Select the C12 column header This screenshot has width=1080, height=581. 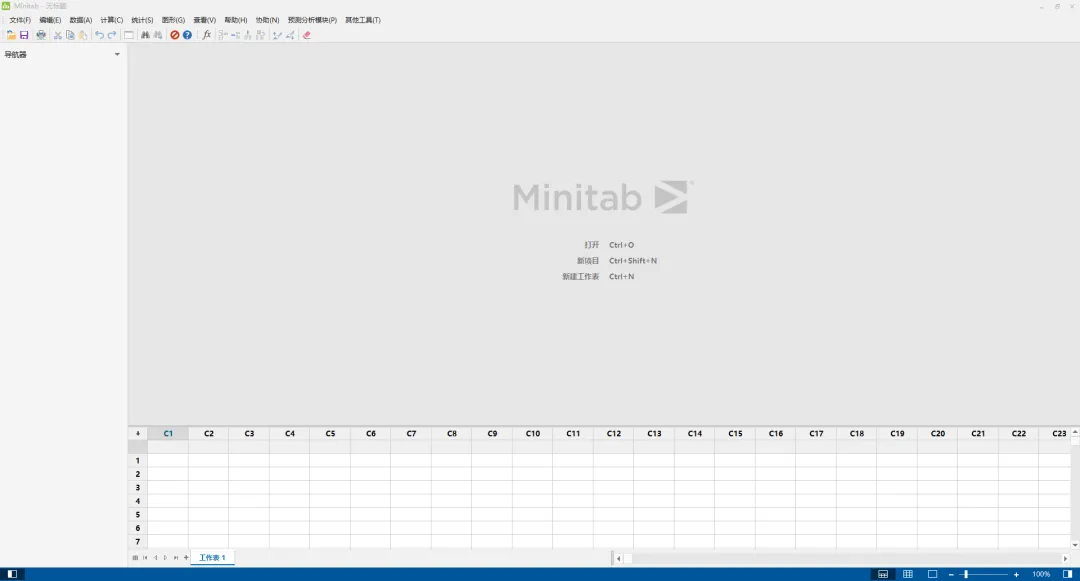point(614,434)
